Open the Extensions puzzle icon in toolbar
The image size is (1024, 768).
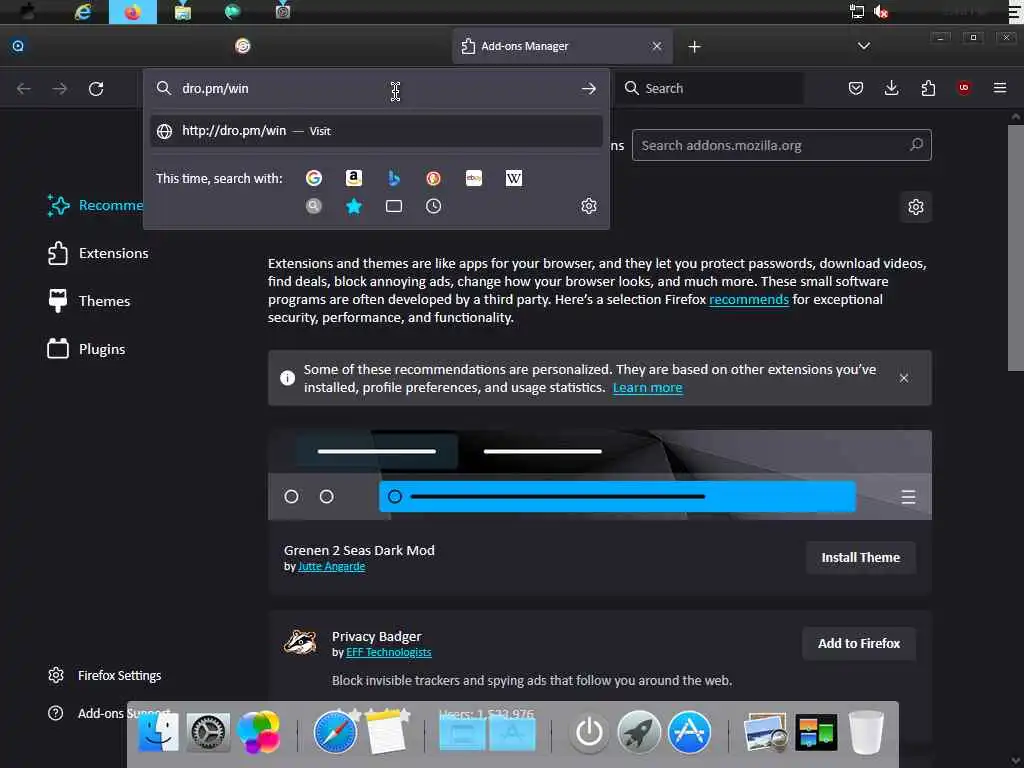pyautogui.click(x=928, y=88)
